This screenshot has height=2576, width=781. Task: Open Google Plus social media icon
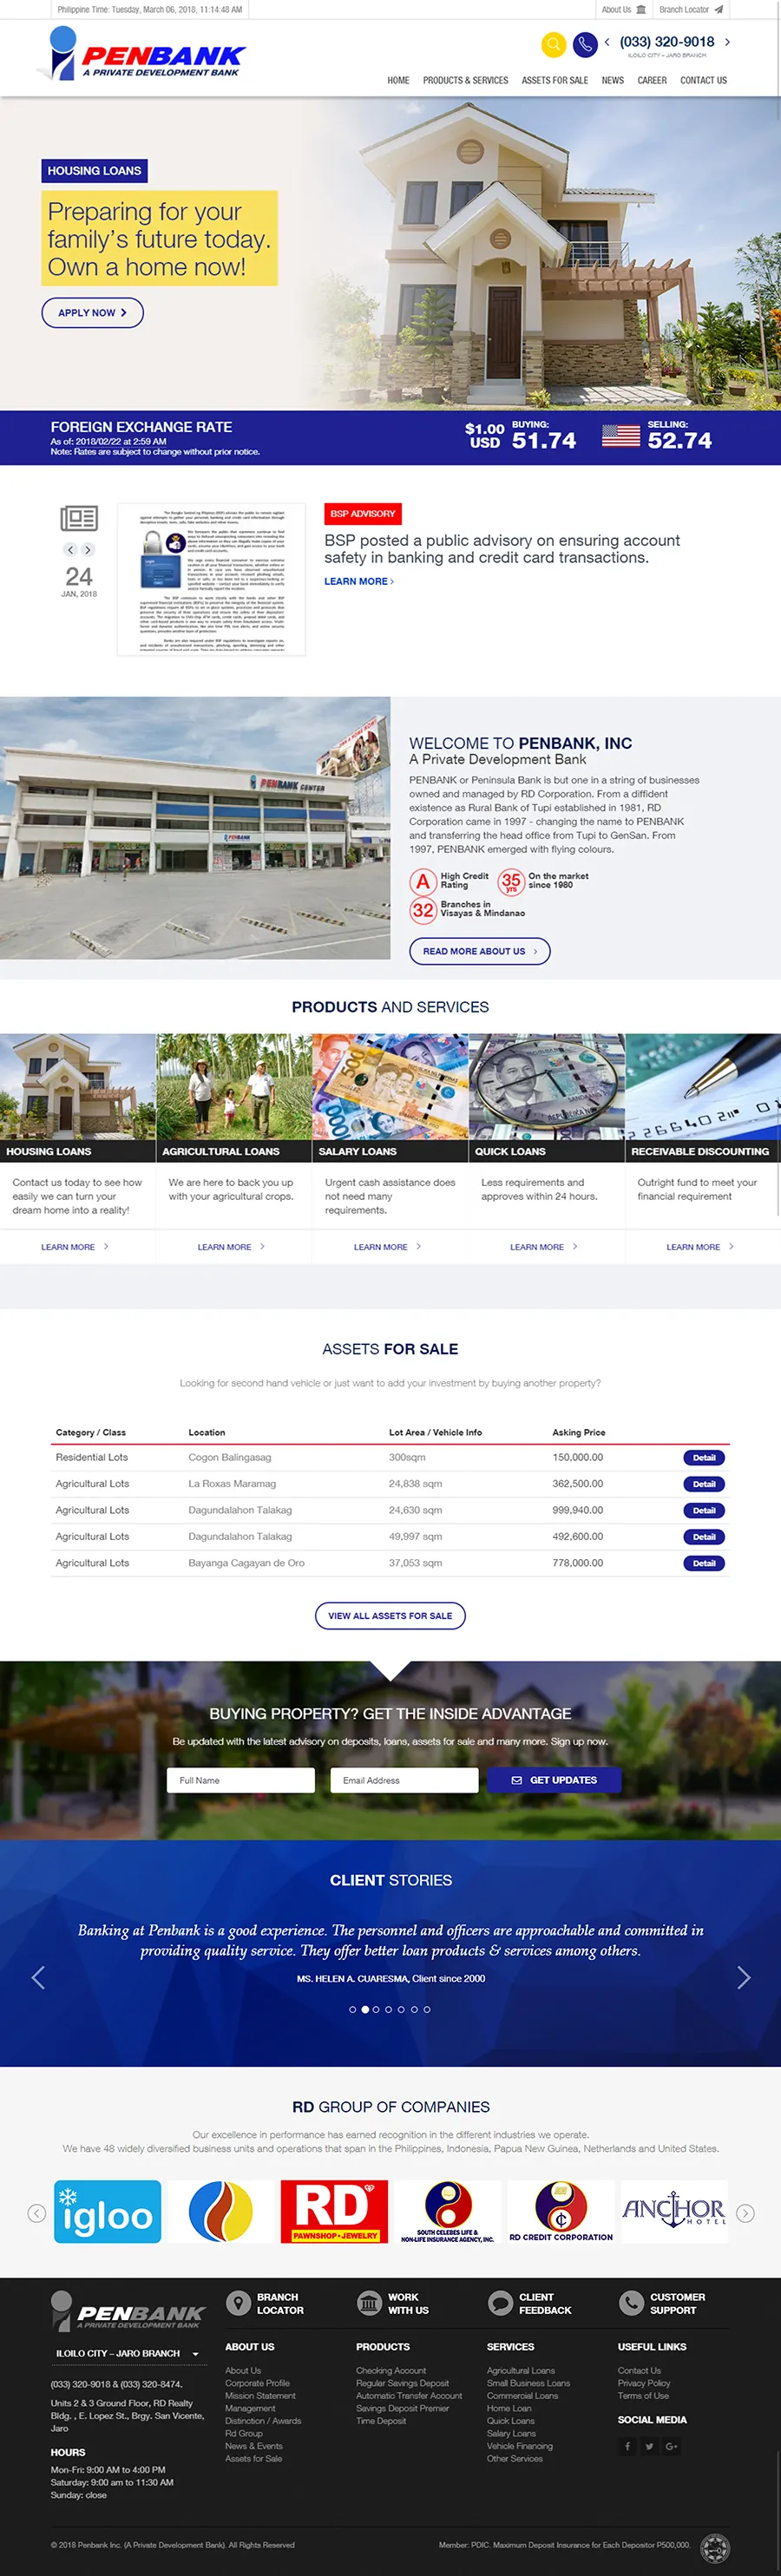point(671,2446)
